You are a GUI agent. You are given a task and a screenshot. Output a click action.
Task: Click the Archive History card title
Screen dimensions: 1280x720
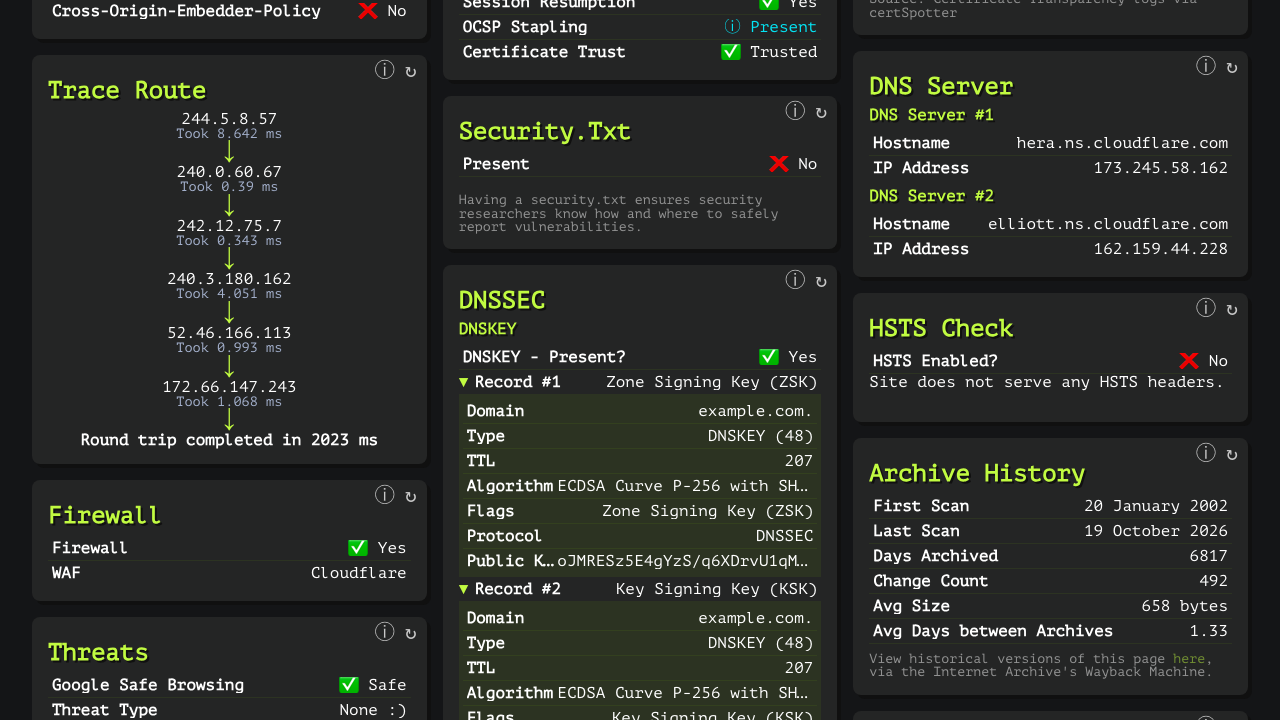(976, 473)
